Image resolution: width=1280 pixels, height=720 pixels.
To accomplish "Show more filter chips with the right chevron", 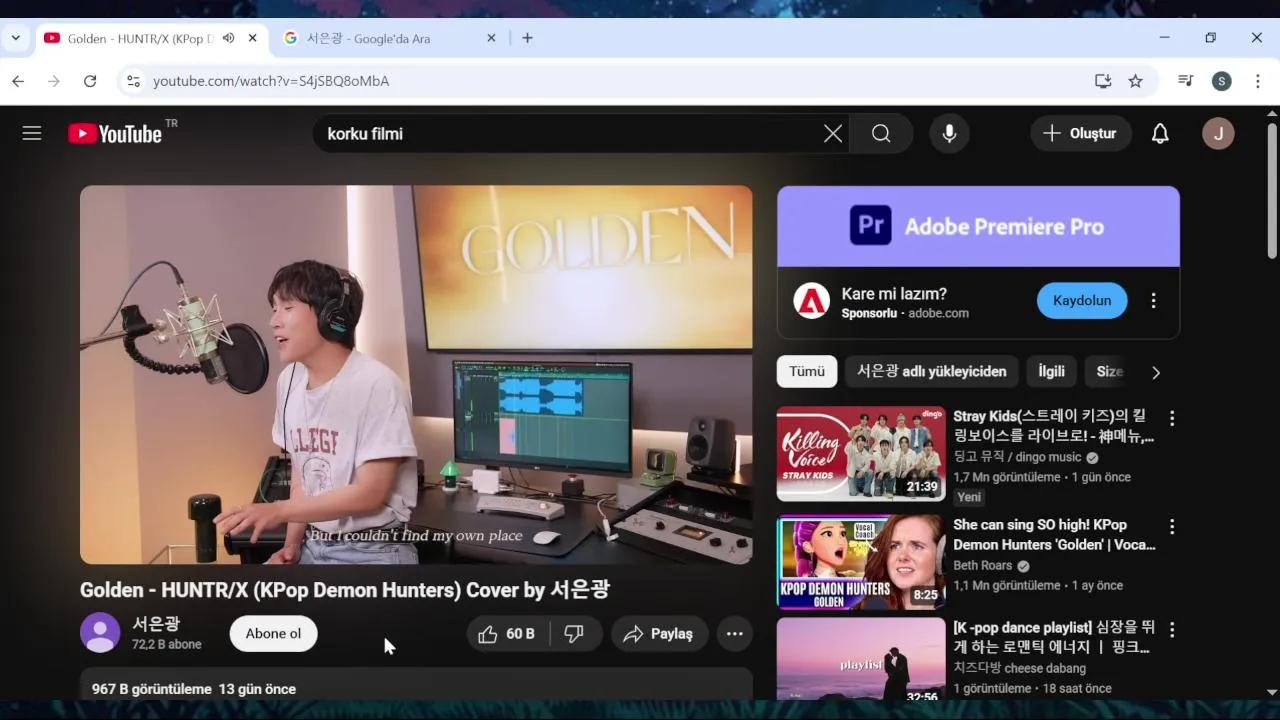I will point(1156,372).
